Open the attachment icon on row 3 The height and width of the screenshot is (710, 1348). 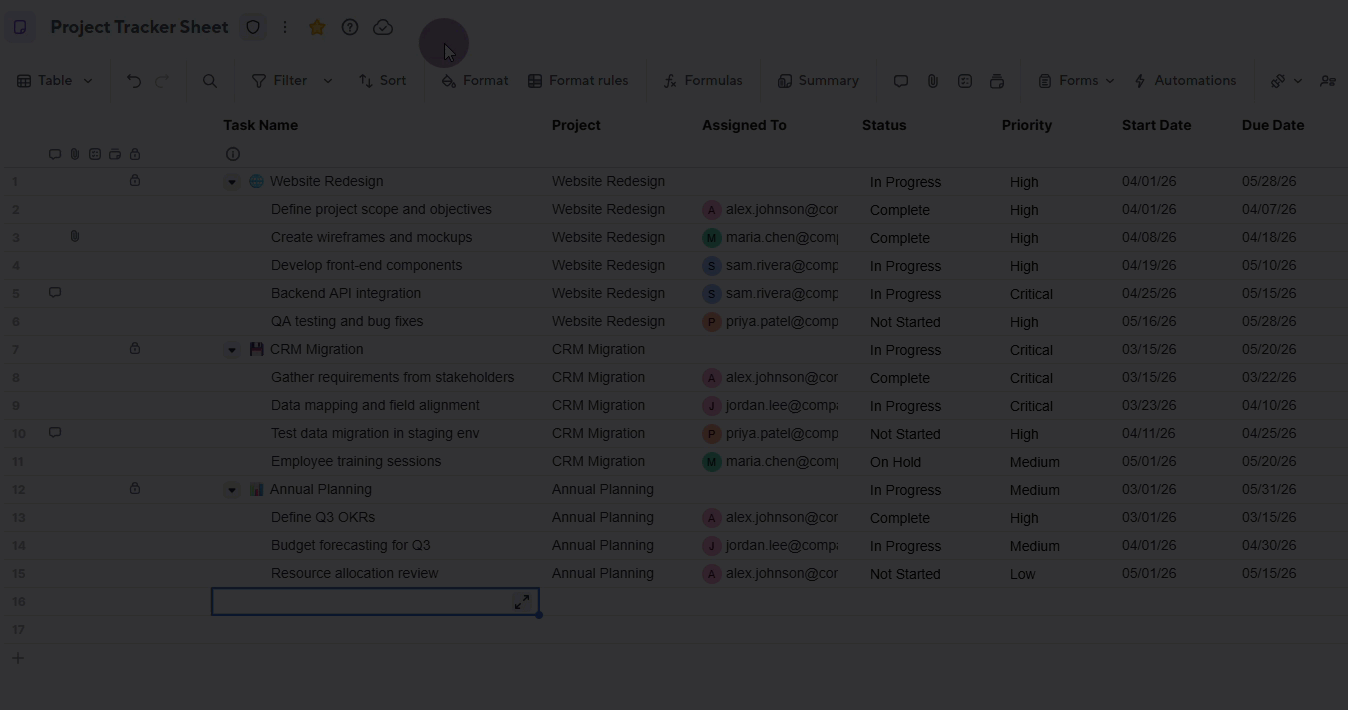(x=75, y=237)
